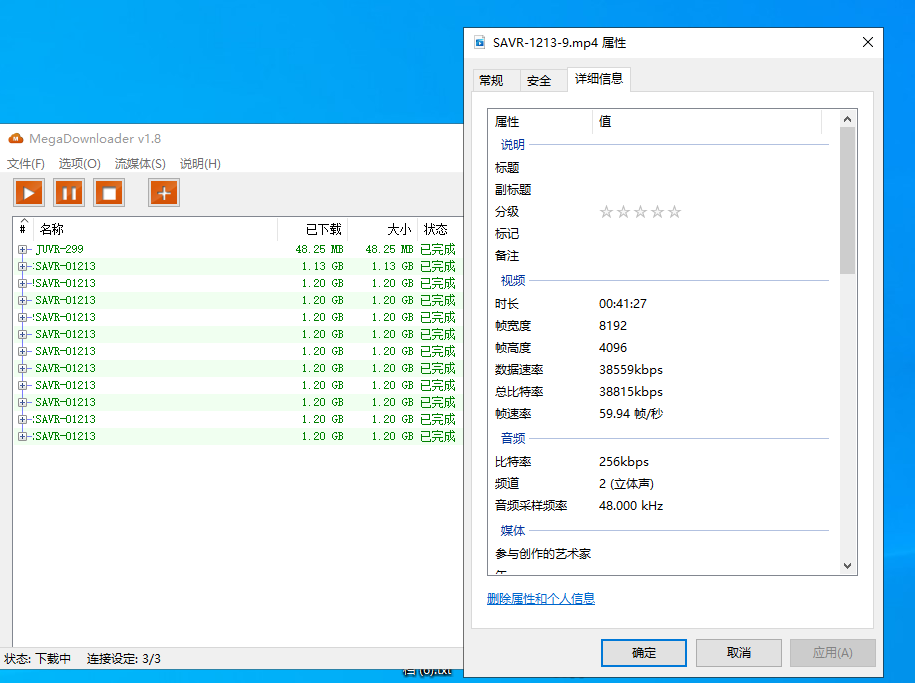
Task: Click the vertical scrollbar thumb in properties list
Action: (x=847, y=201)
